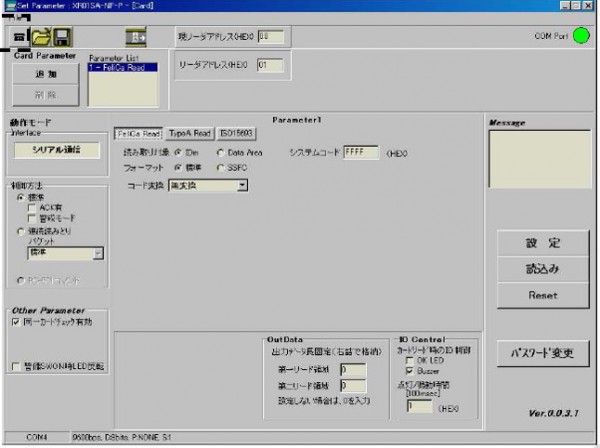Expand the パケット dropdown under 制御方法
600x448 pixels.
98,254
